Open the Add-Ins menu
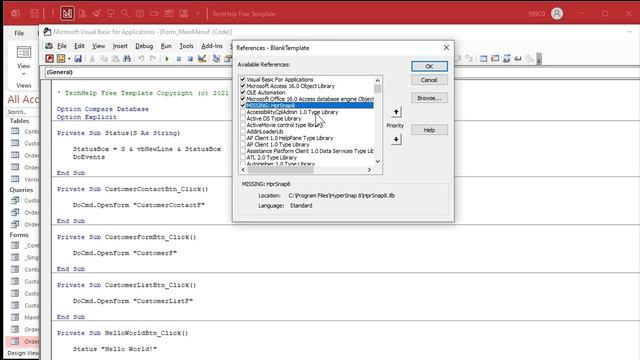The width and height of the screenshot is (640, 360). (x=212, y=46)
